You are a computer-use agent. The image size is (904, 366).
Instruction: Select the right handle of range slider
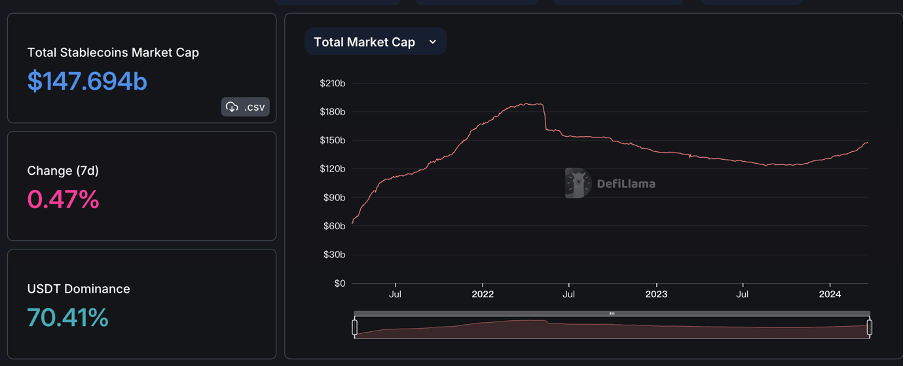869,327
